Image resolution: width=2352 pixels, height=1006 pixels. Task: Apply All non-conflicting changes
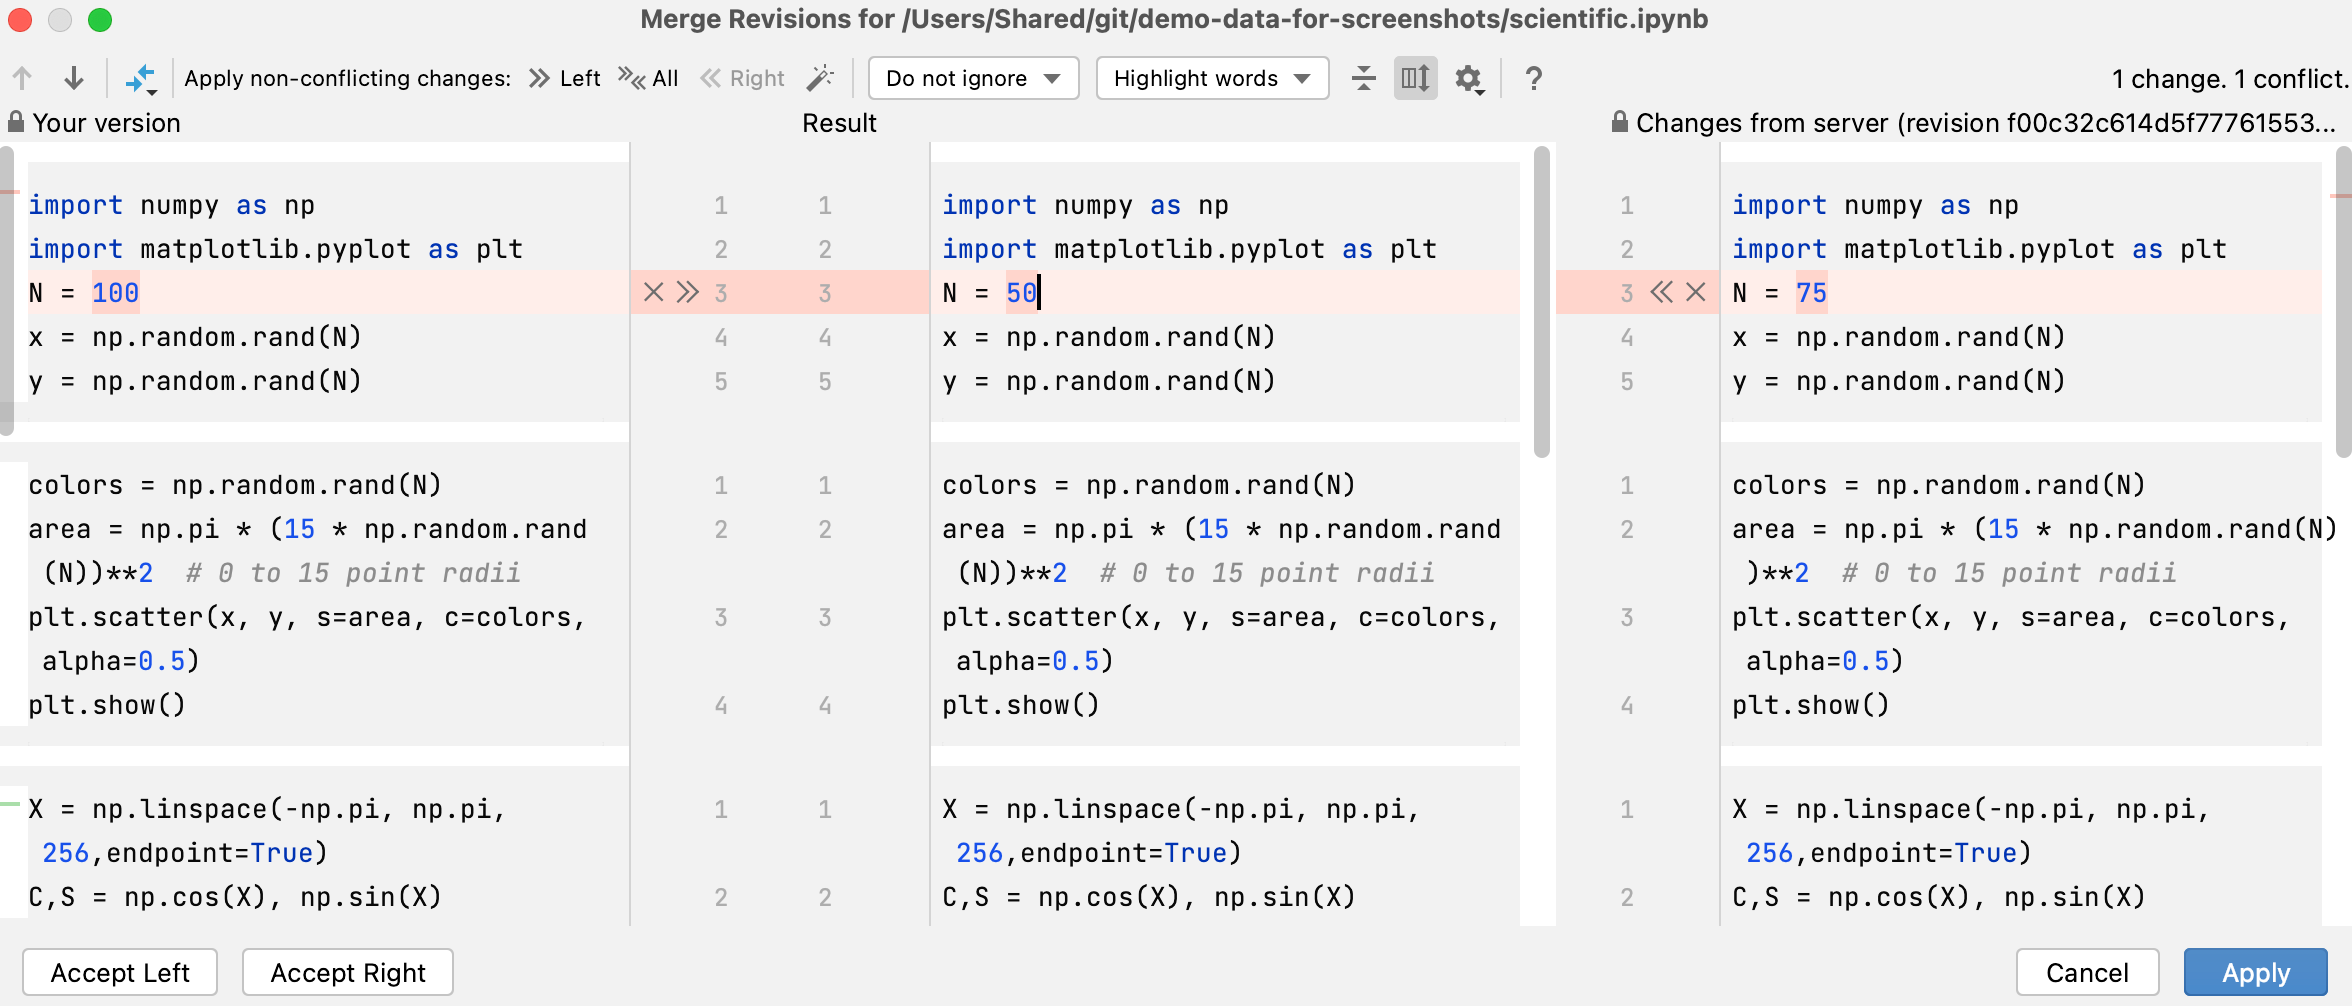tap(648, 78)
